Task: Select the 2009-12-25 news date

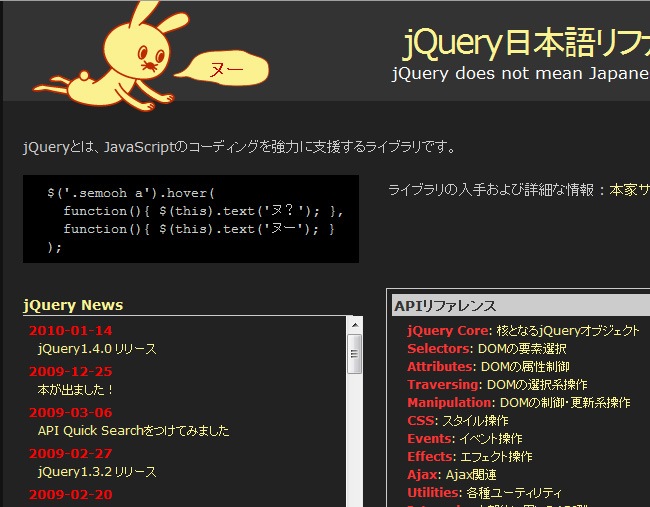Action: [x=70, y=371]
